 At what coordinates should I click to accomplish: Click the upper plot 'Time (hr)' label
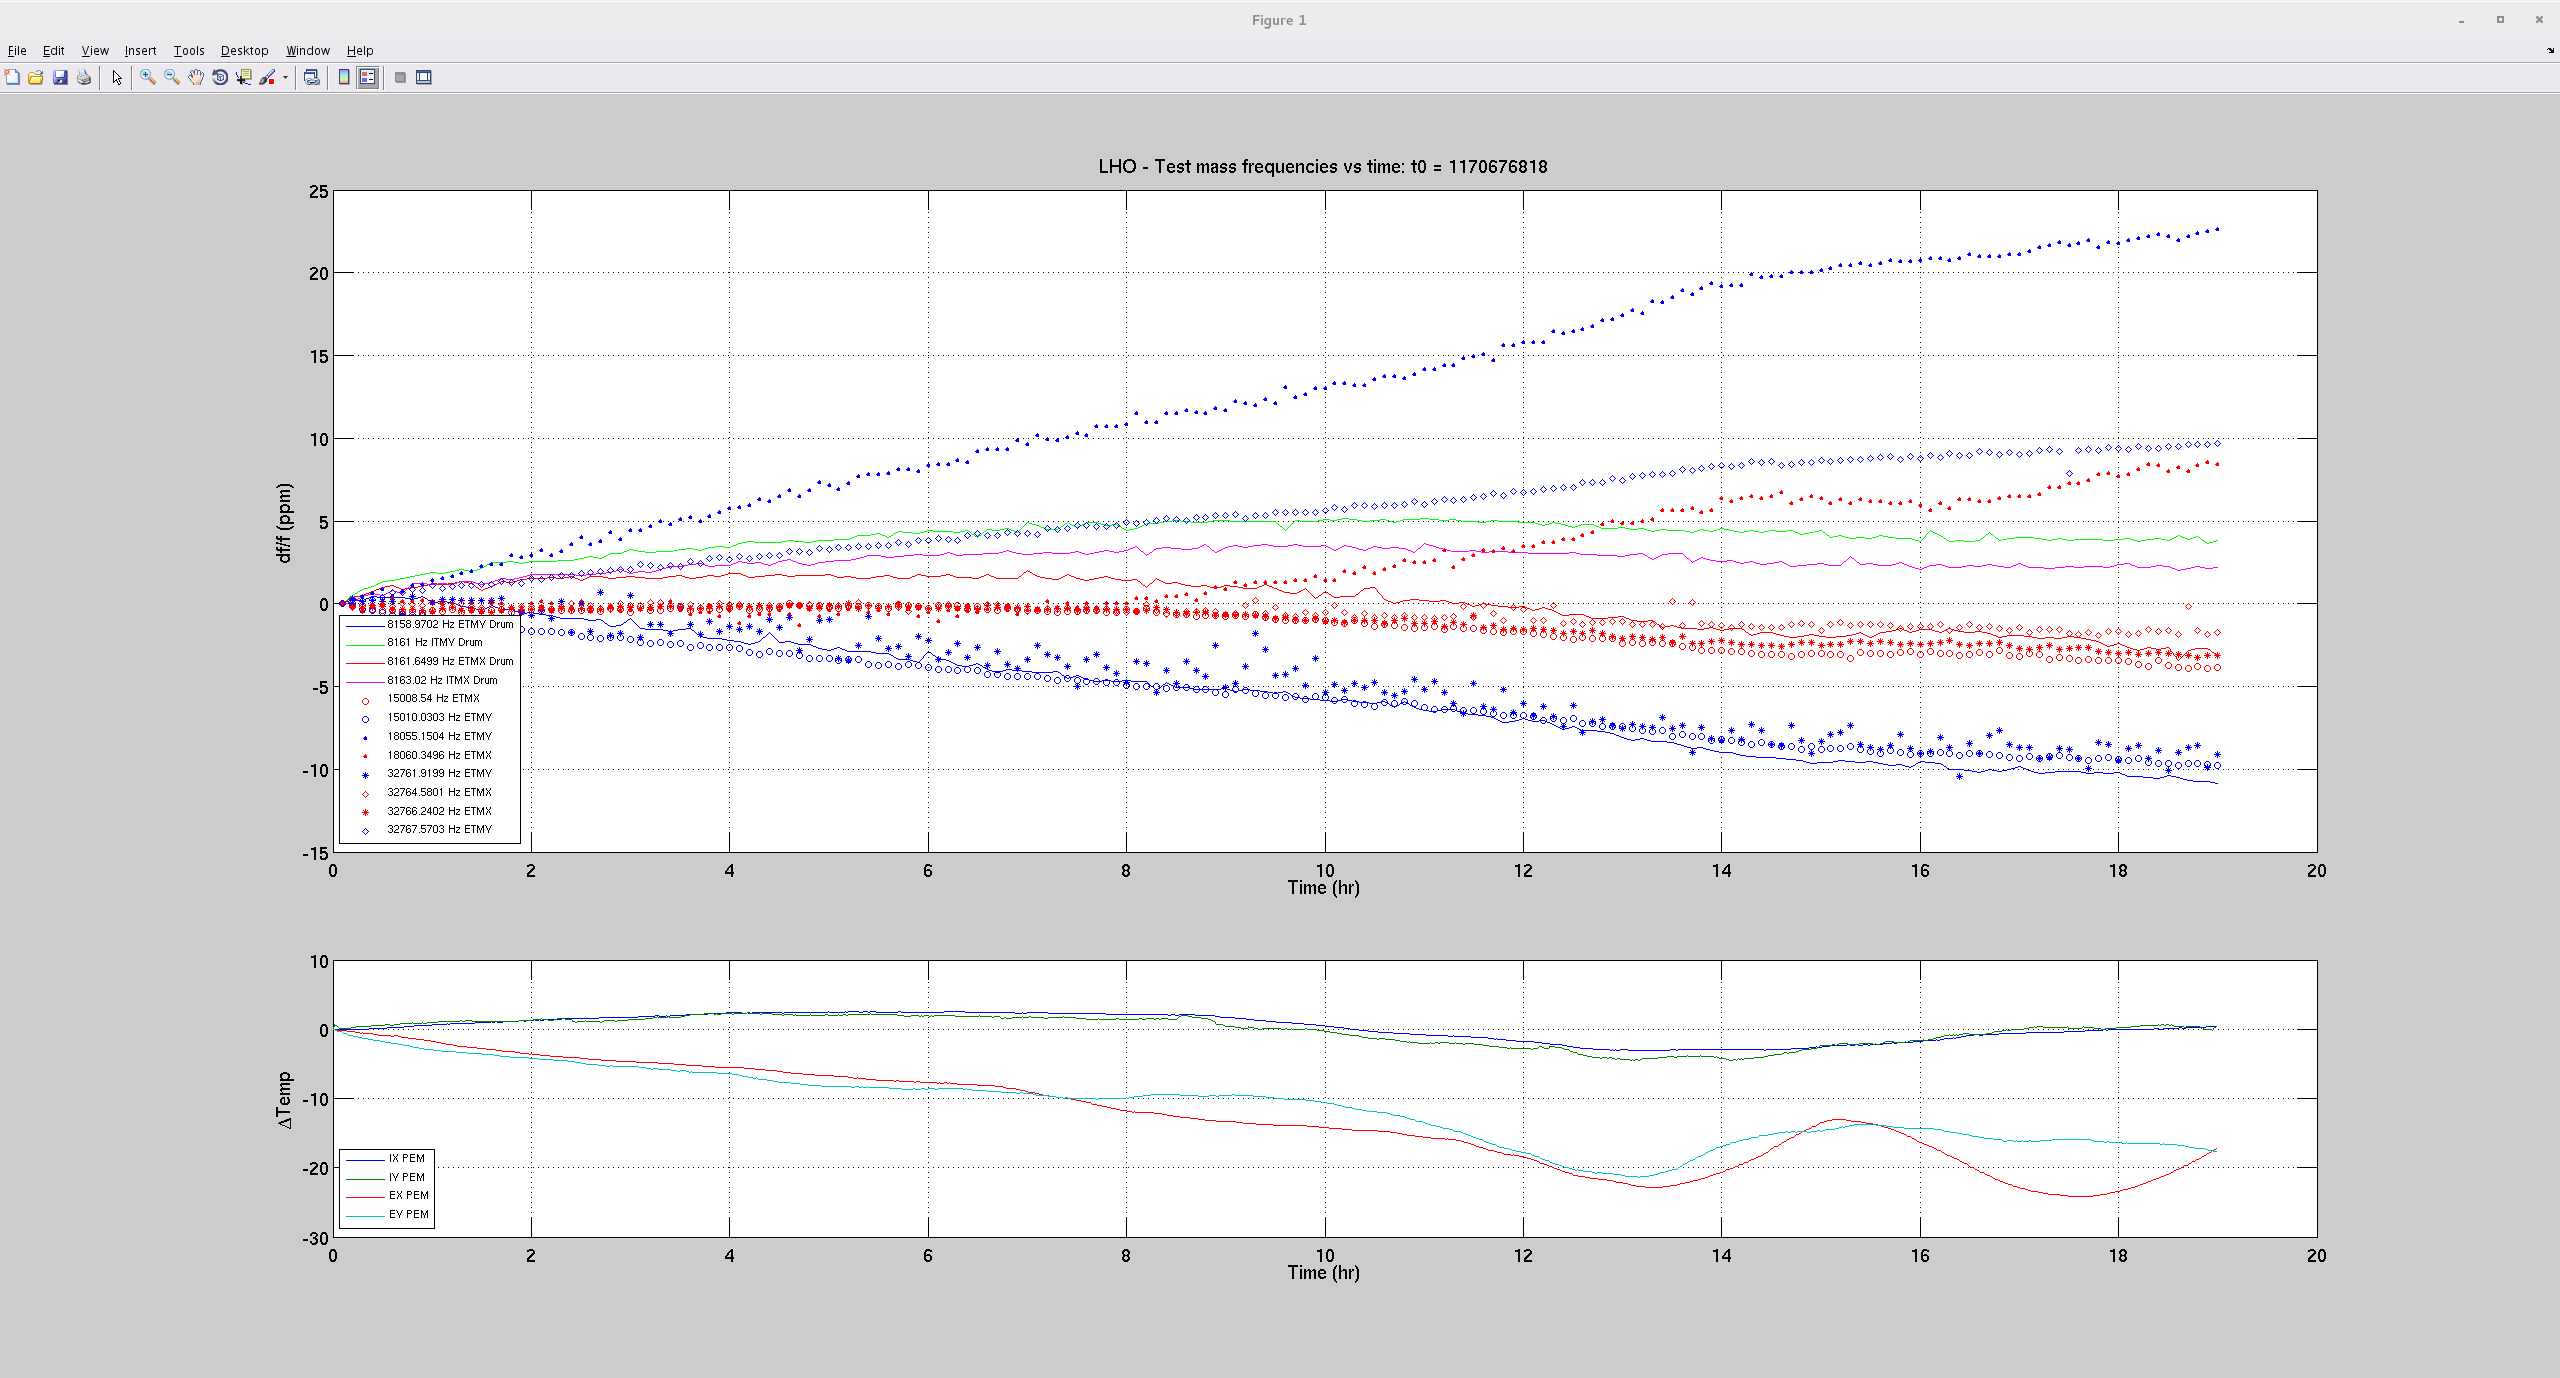coord(1323,887)
